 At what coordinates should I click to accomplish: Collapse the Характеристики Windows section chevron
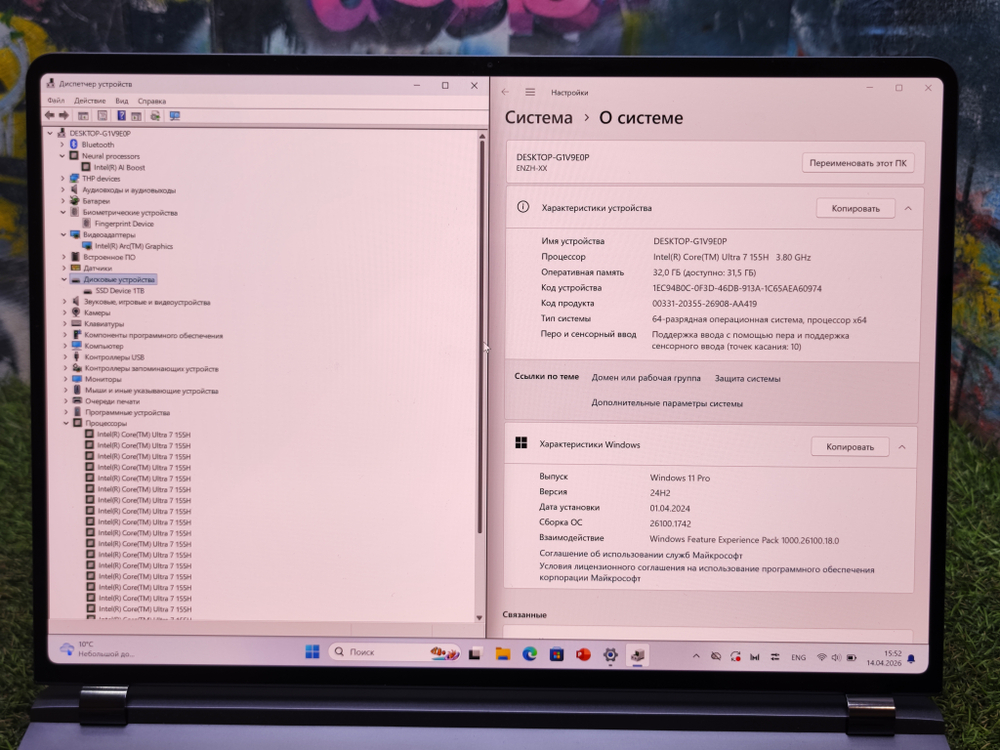point(902,447)
